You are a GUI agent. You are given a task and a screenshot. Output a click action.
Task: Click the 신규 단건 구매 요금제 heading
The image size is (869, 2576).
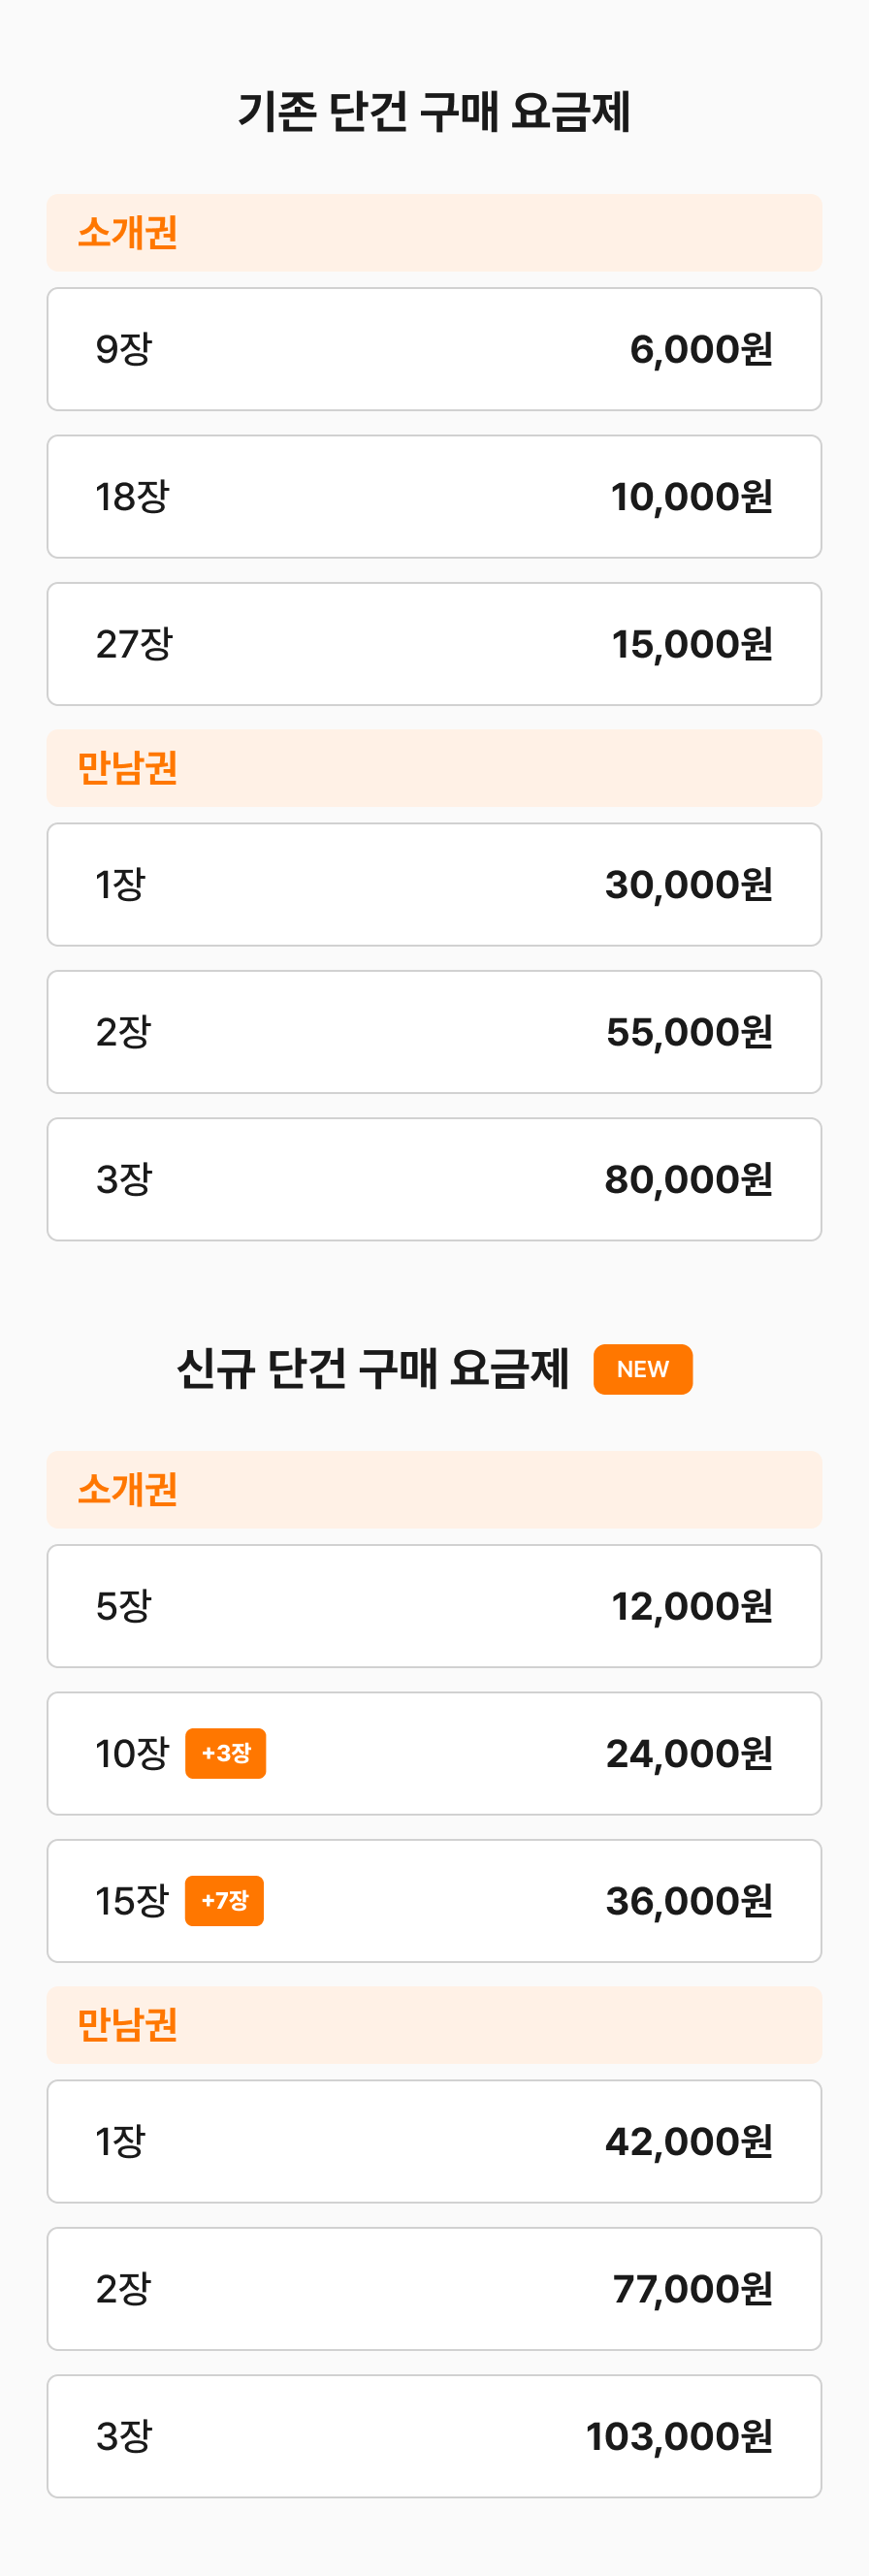(x=373, y=1369)
